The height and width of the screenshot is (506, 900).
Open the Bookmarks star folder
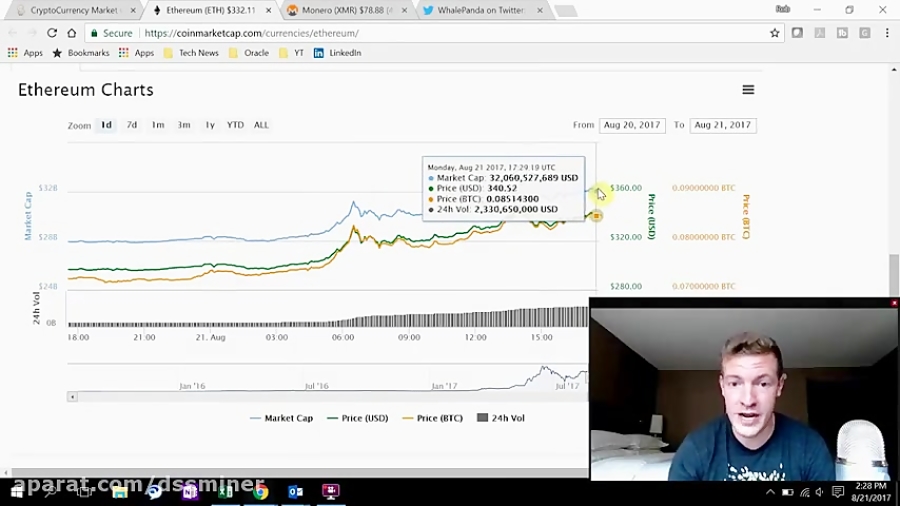pos(81,53)
